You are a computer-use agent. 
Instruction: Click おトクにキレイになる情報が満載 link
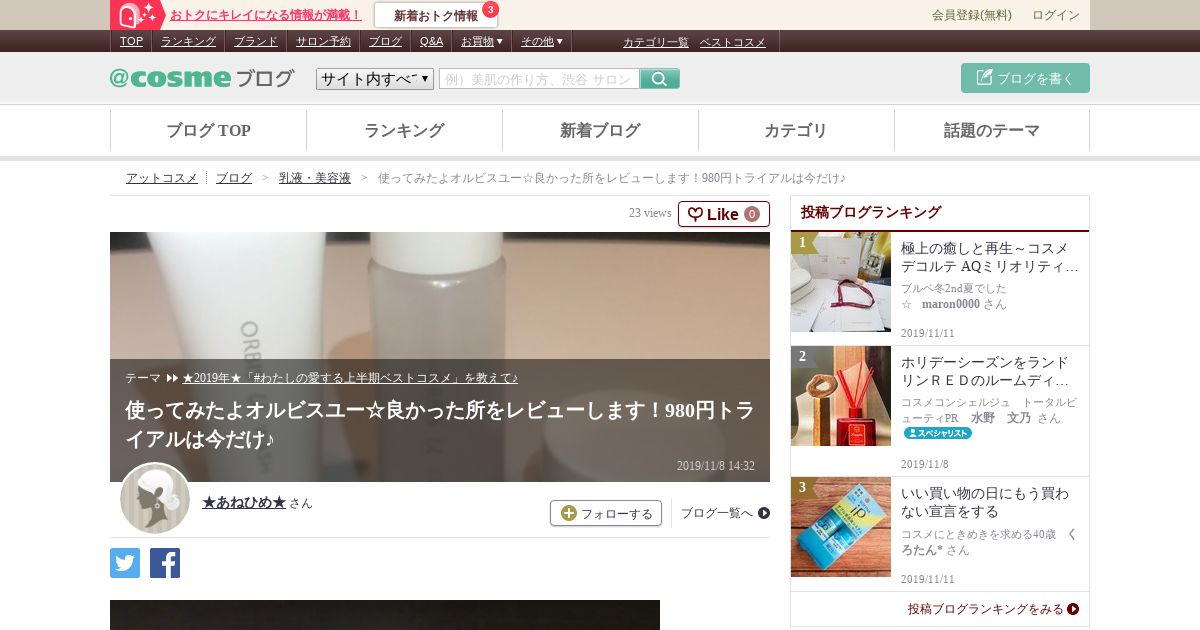tap(266, 15)
